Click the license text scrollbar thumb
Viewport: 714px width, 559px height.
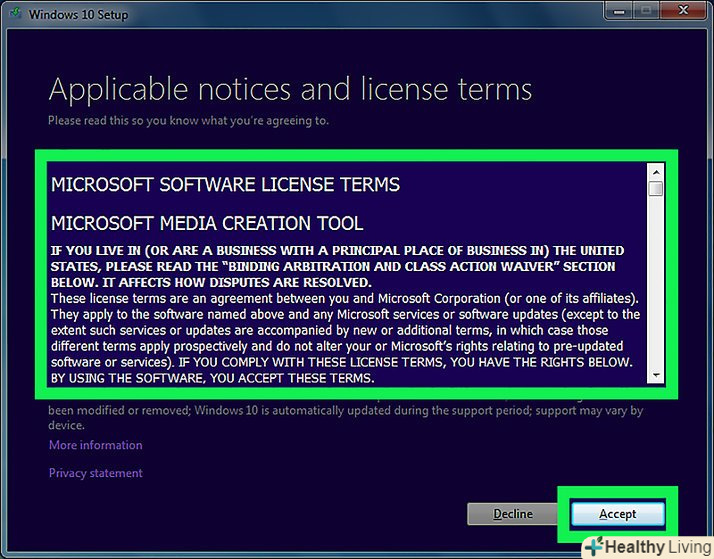coord(656,188)
